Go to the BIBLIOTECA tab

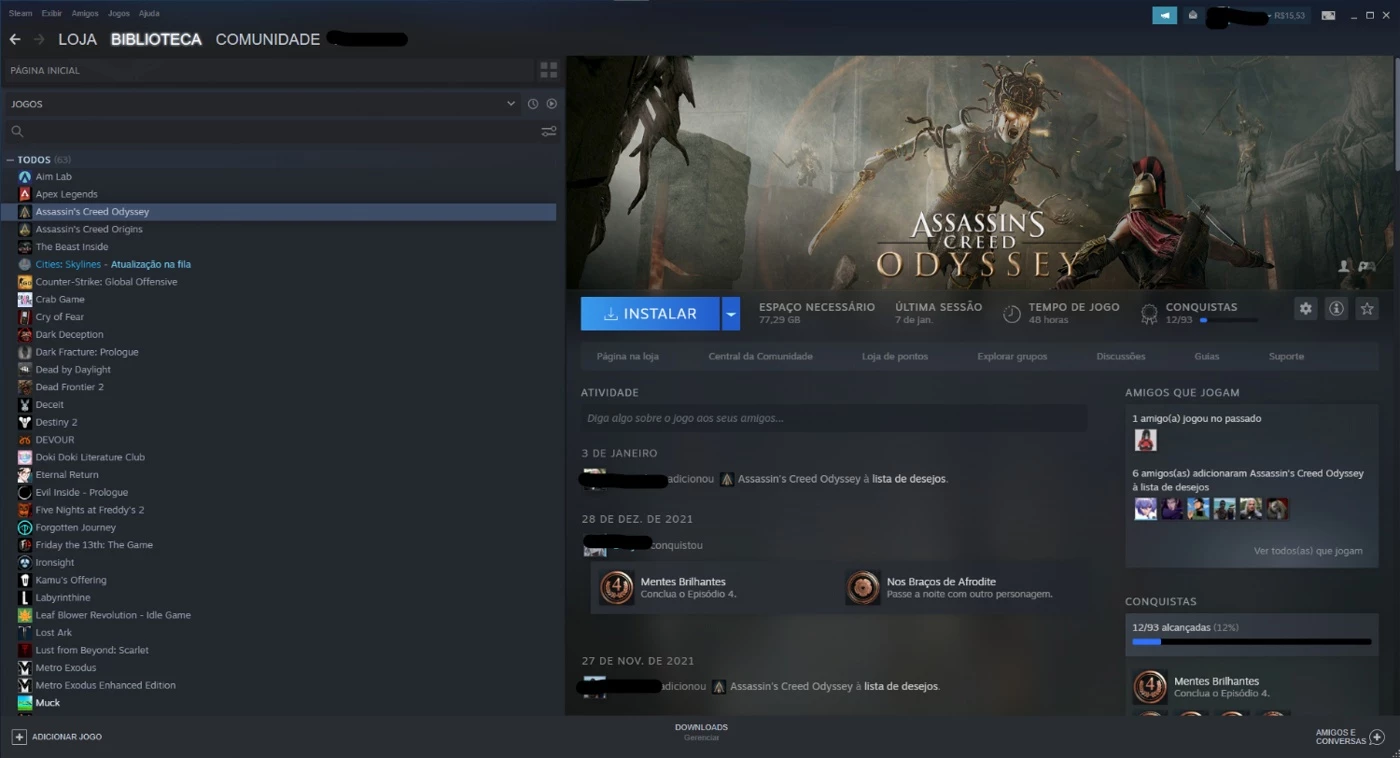156,40
